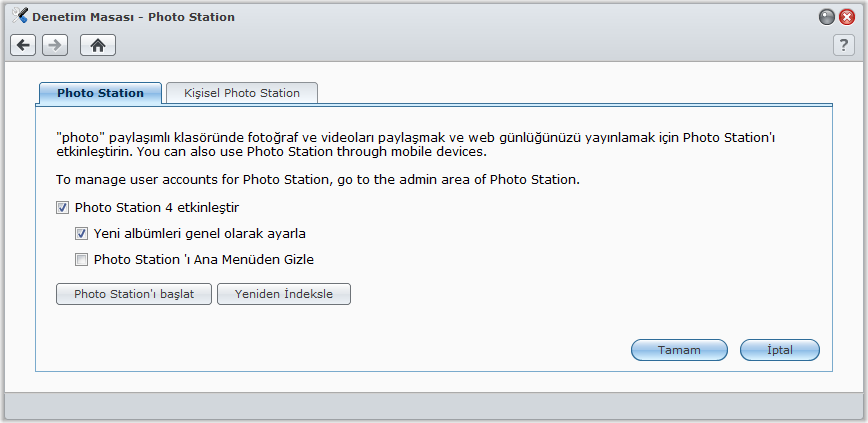This screenshot has height=423, width=868.
Task: Click the Denetim Masası app icon in title bar
Action: coord(19,16)
